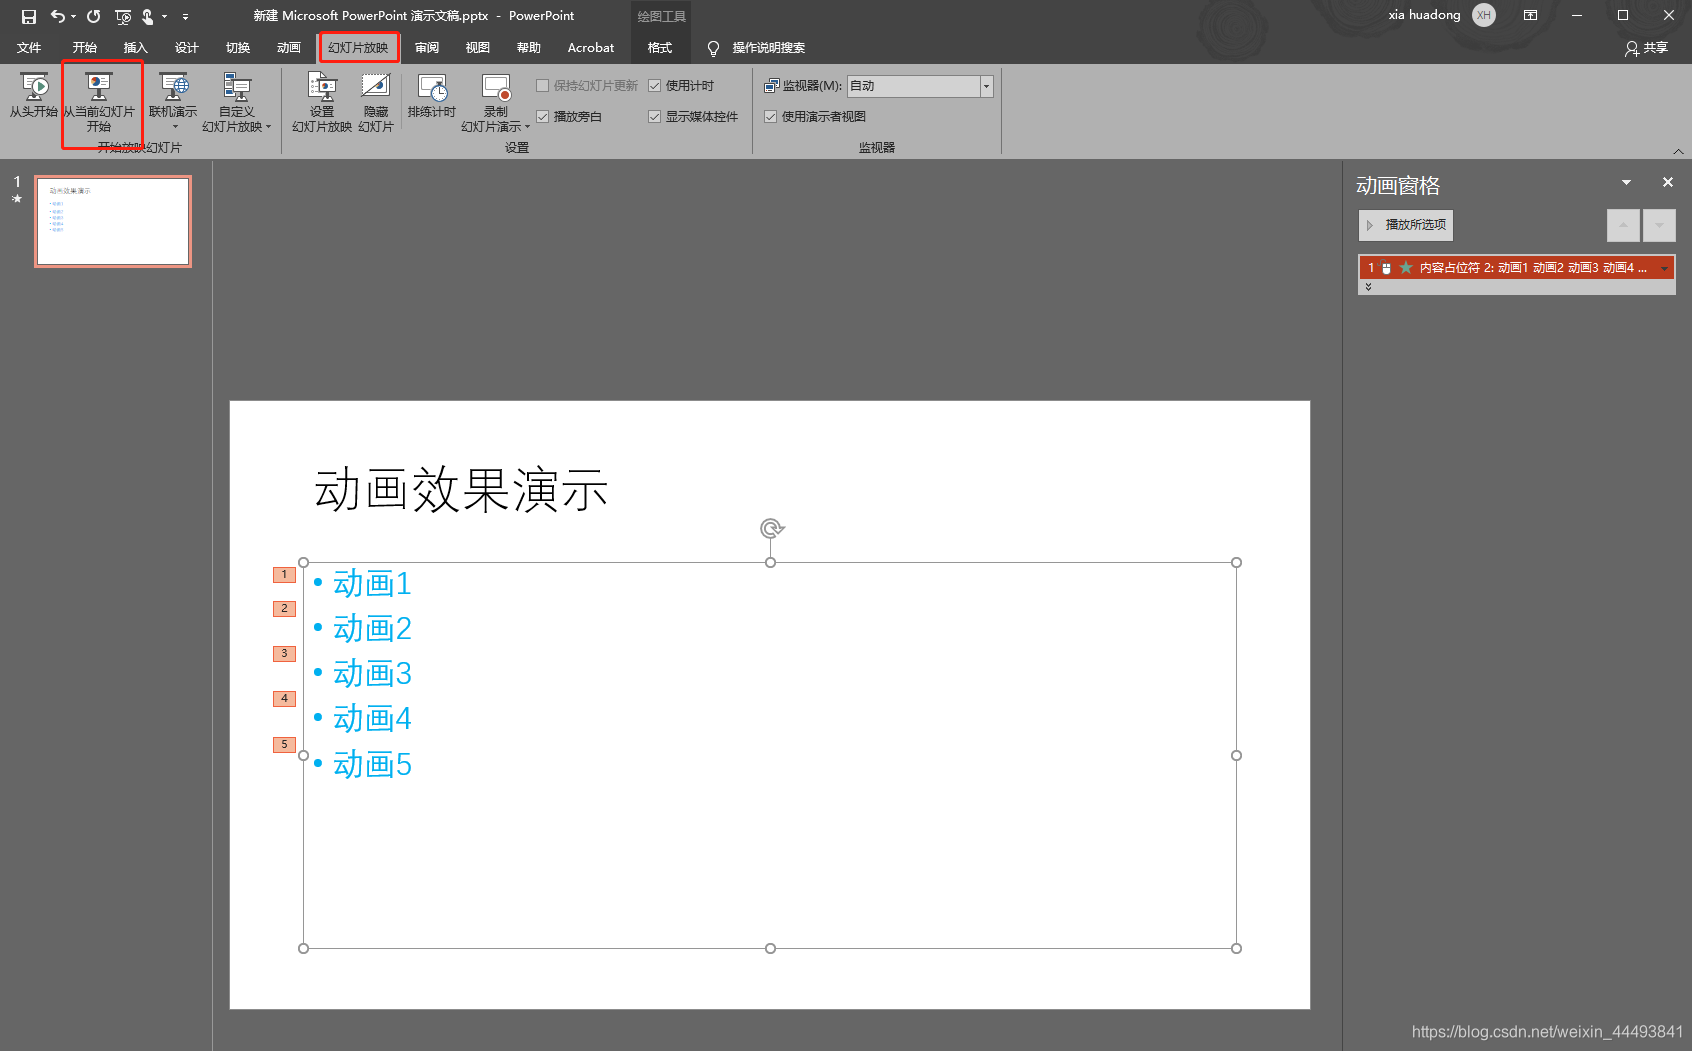
Task: Switch to the 动画 ribbon tab
Action: [289, 48]
